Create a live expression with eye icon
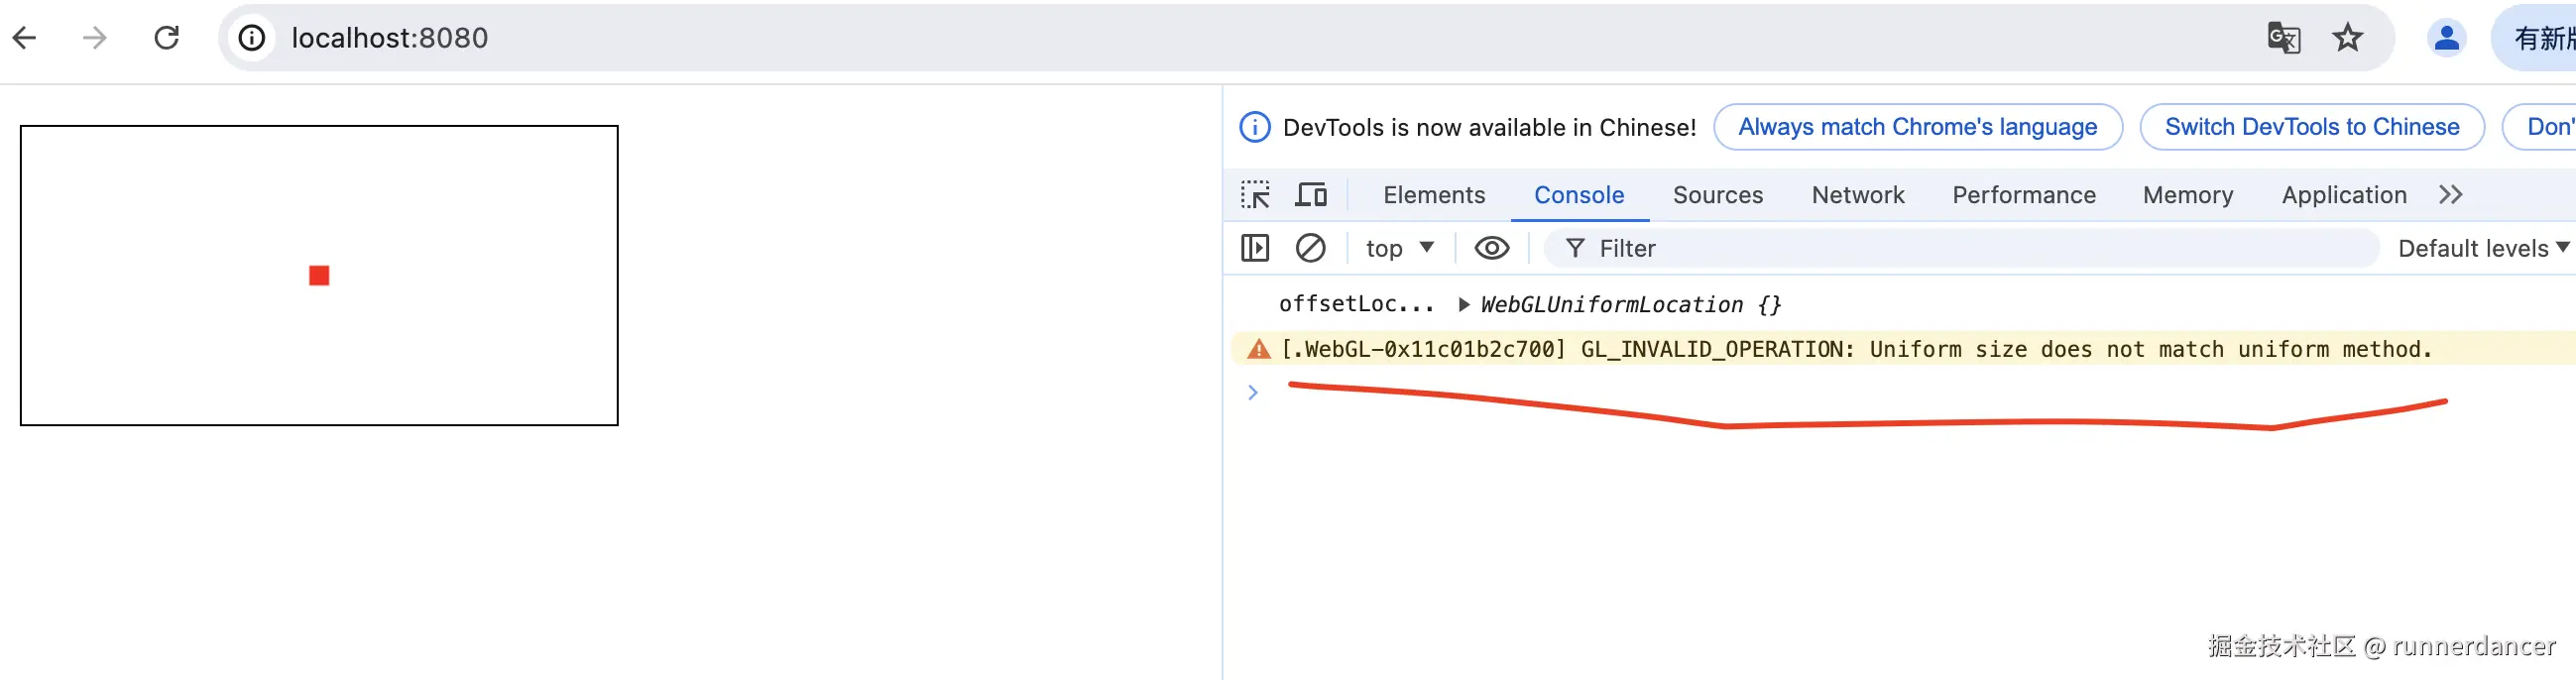Screen dimensions: 2576x680 1491,248
